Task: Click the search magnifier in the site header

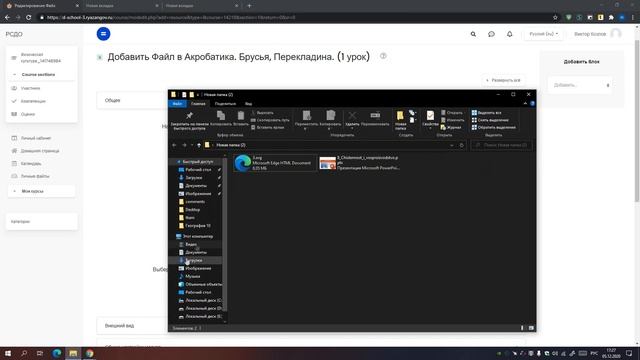Action: 473,34
